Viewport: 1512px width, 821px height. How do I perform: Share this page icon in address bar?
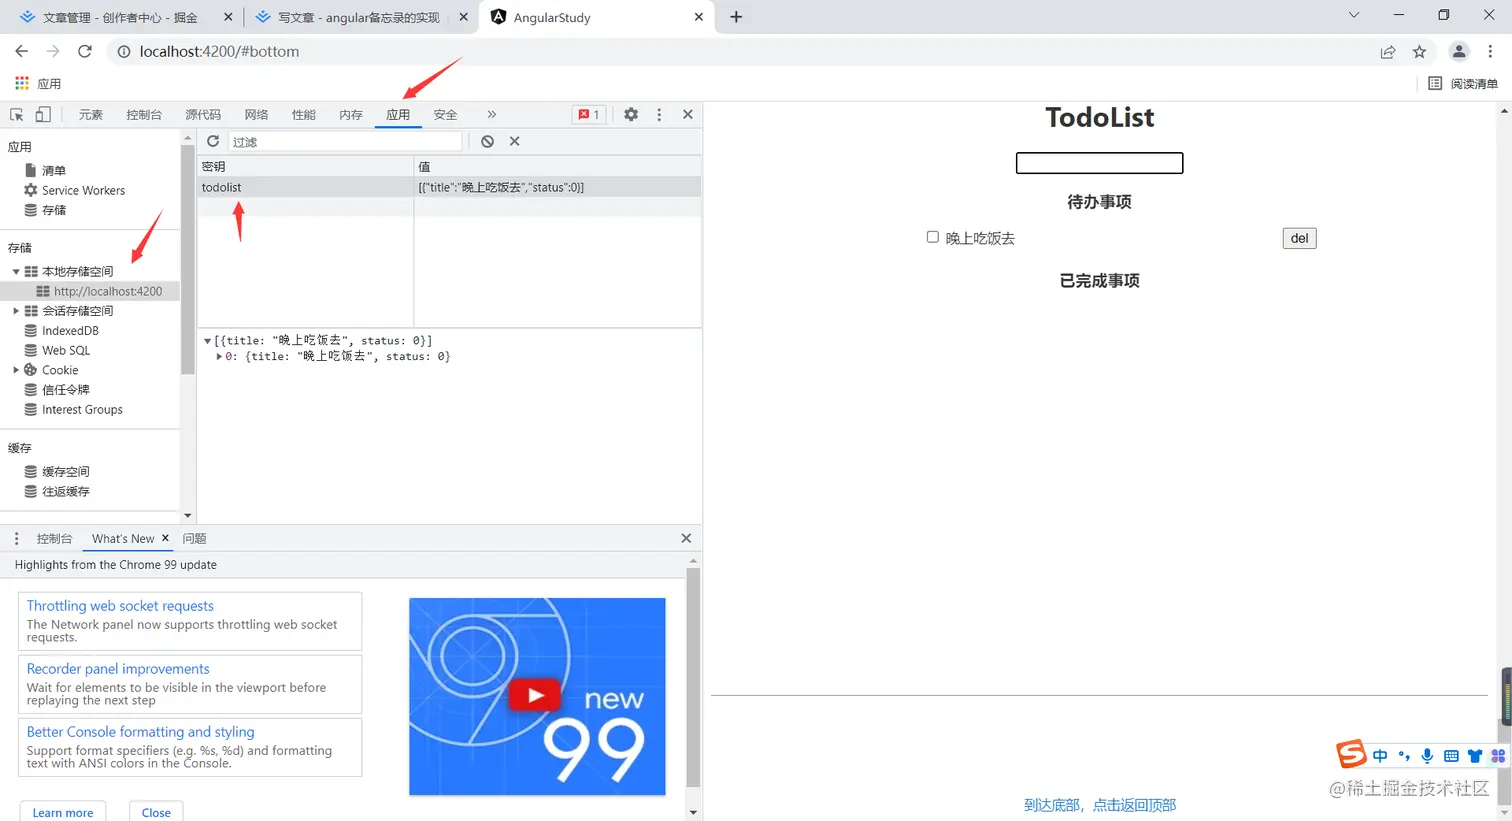[x=1388, y=52]
